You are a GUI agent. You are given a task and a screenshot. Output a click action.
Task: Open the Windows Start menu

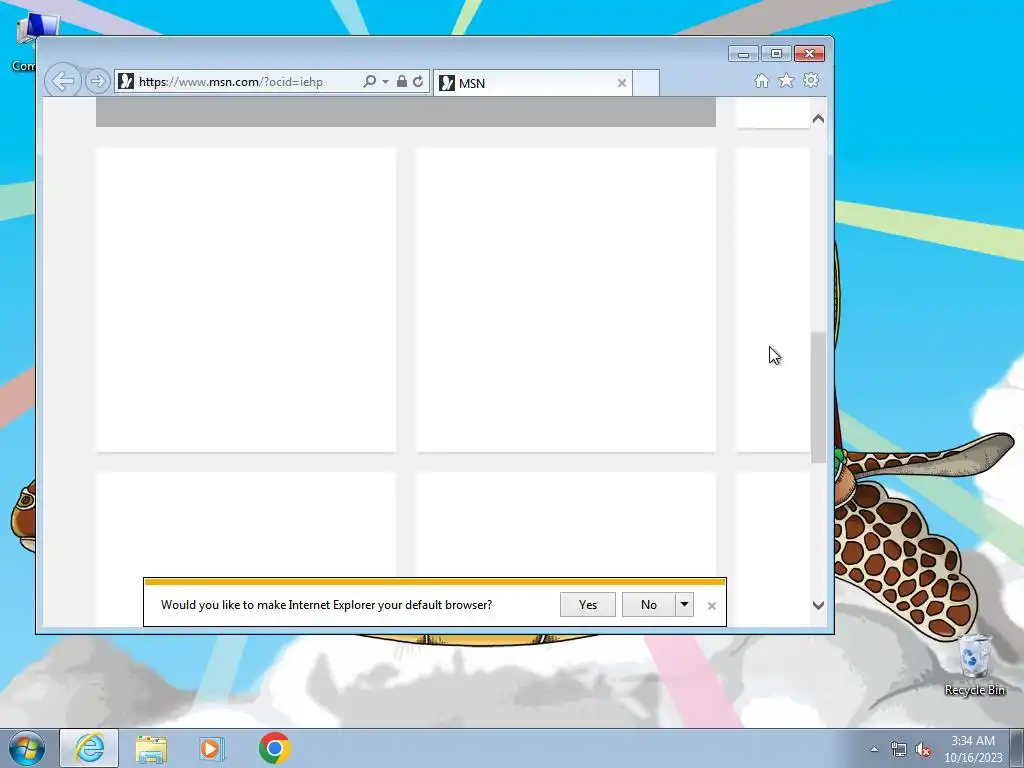coord(27,748)
